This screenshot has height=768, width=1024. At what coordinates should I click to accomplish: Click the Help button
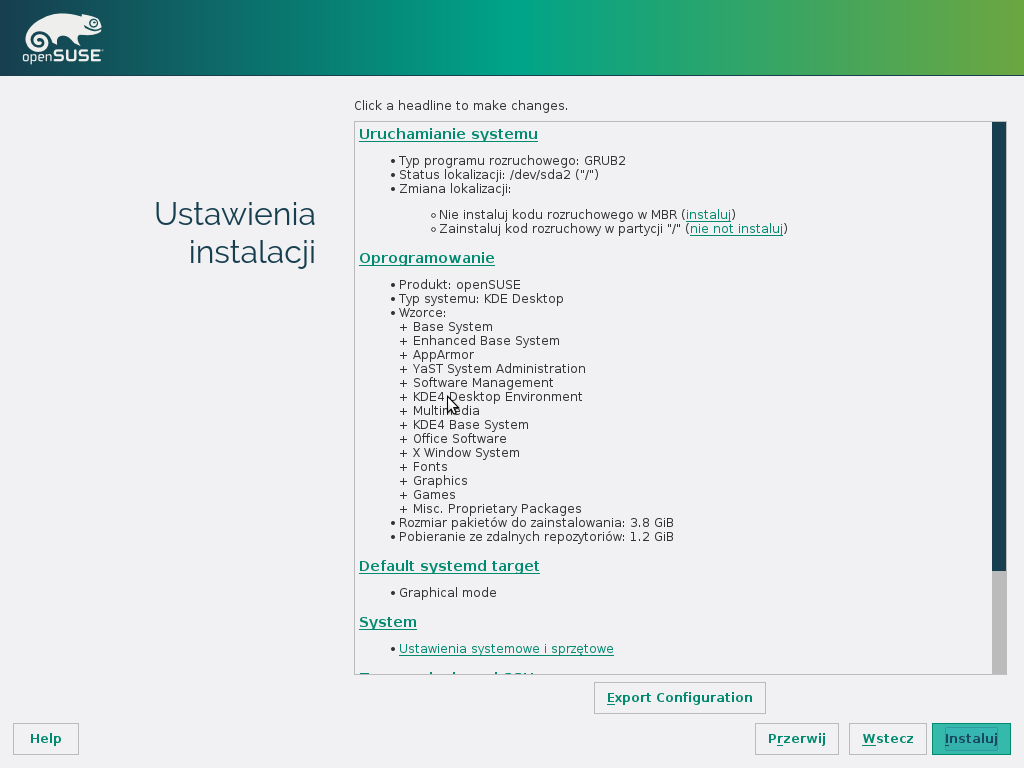pyautogui.click(x=46, y=739)
